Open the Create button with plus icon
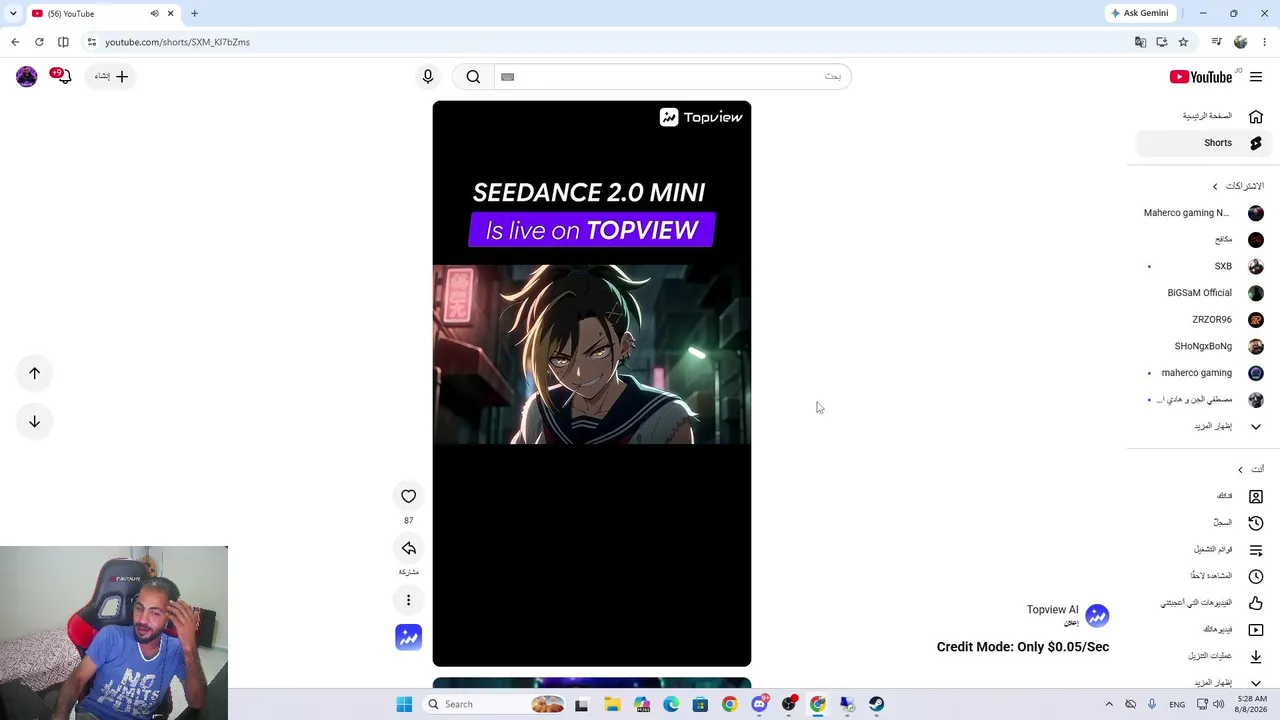 [111, 76]
